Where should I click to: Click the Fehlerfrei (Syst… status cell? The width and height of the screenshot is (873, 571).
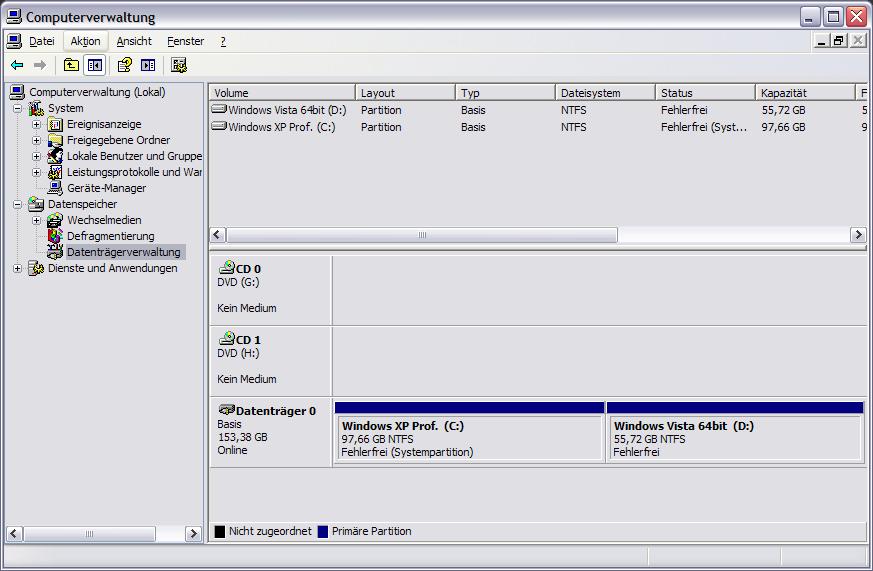point(704,127)
